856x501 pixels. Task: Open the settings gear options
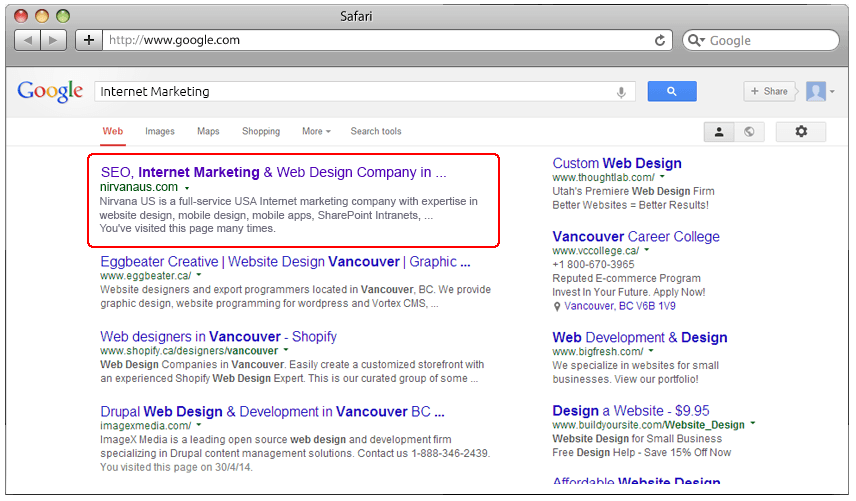tap(800, 131)
